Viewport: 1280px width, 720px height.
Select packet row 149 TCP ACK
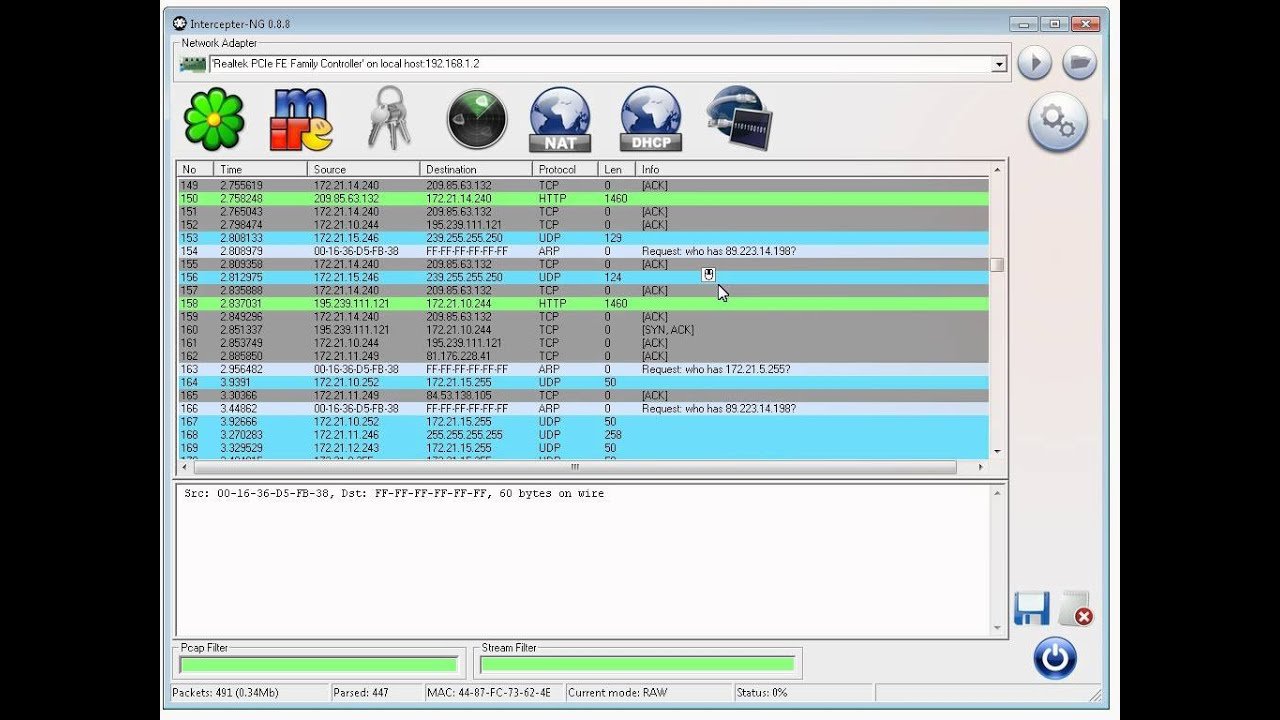(583, 185)
